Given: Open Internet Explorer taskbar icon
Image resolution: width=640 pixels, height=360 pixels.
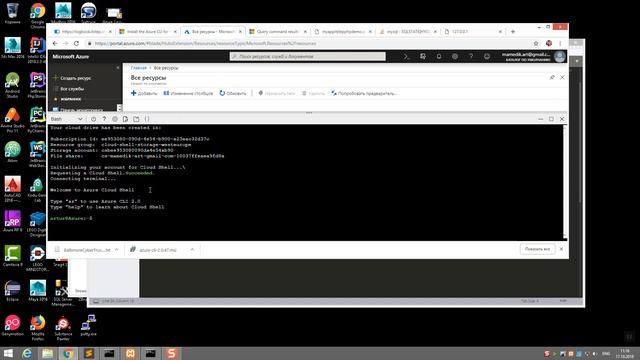Looking at the screenshot, I should point(27,353).
